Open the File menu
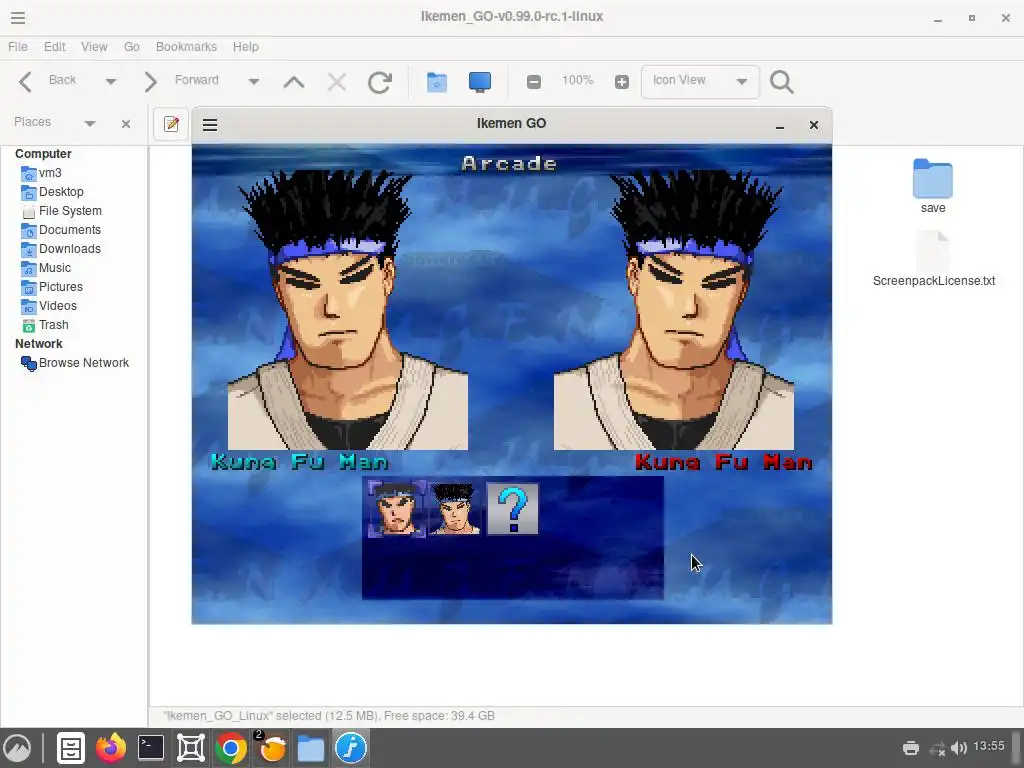1024x768 pixels. [18, 47]
